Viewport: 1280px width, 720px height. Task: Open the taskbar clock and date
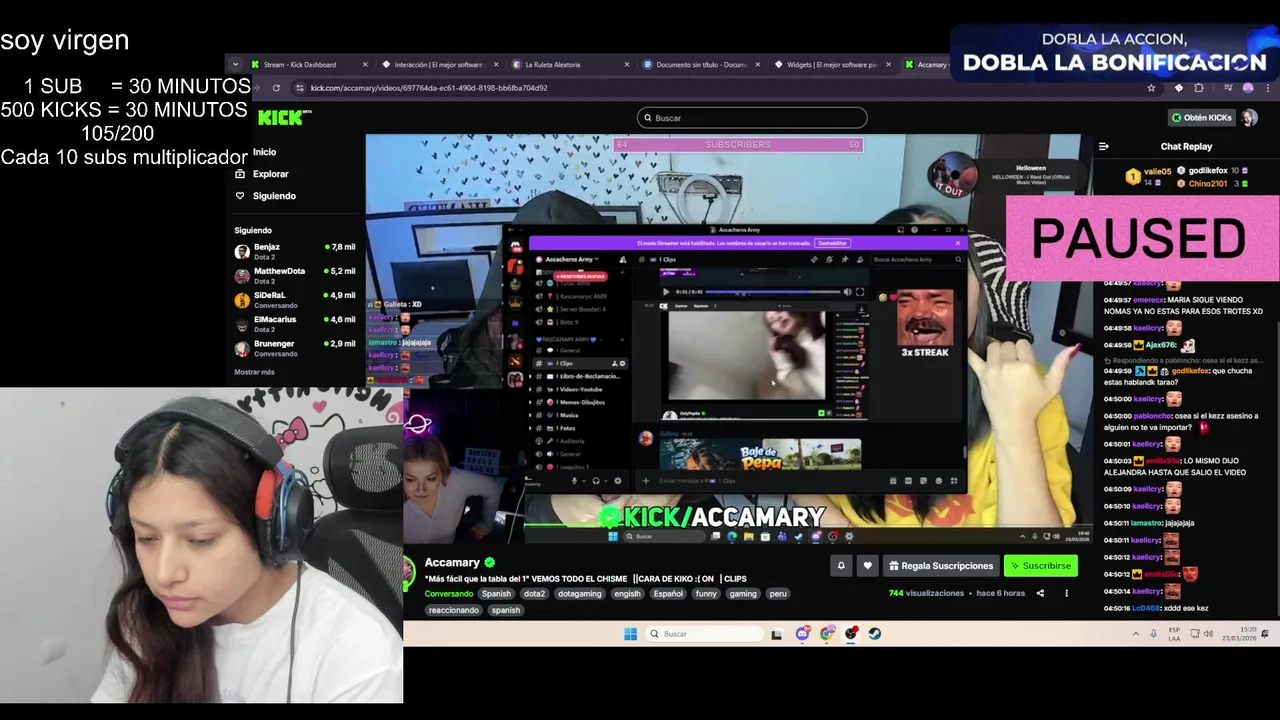1241,634
